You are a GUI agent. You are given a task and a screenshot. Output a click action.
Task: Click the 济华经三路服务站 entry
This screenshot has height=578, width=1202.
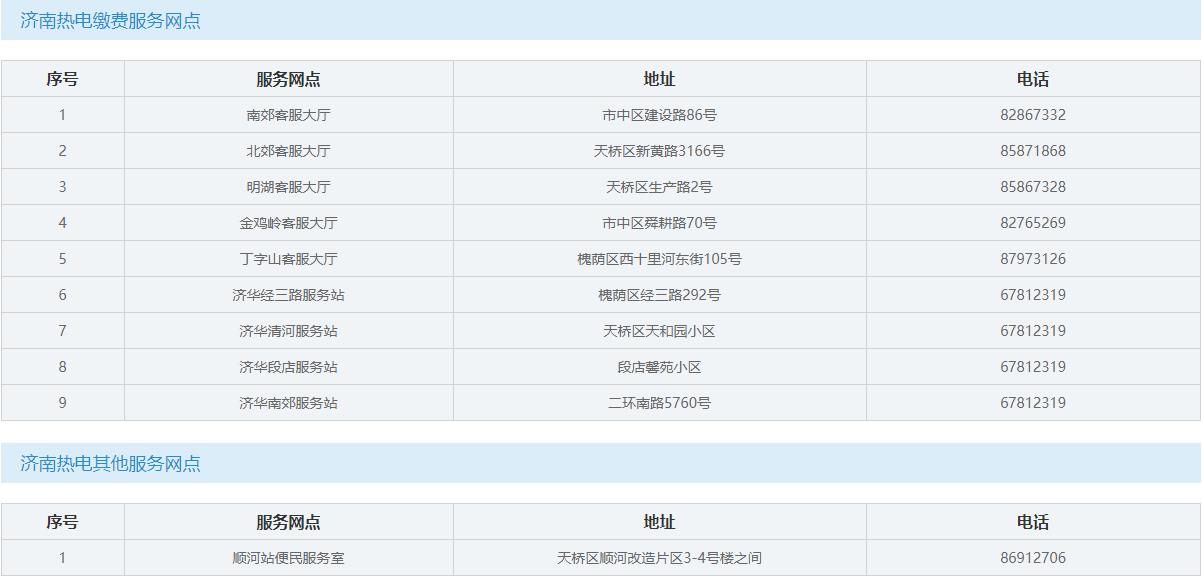[x=288, y=295]
